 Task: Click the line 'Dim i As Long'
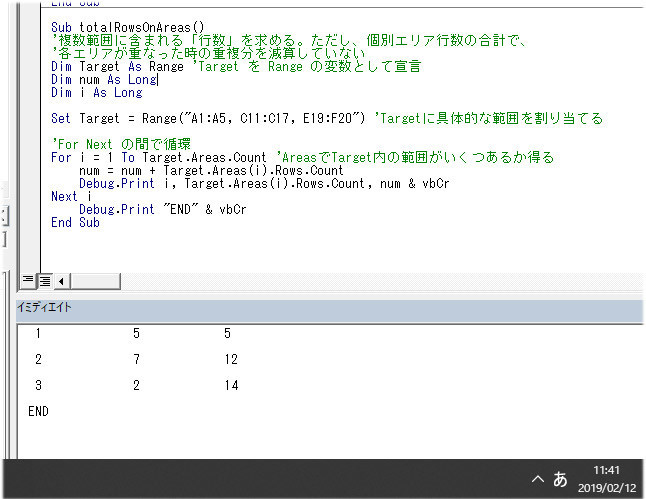(x=97, y=92)
